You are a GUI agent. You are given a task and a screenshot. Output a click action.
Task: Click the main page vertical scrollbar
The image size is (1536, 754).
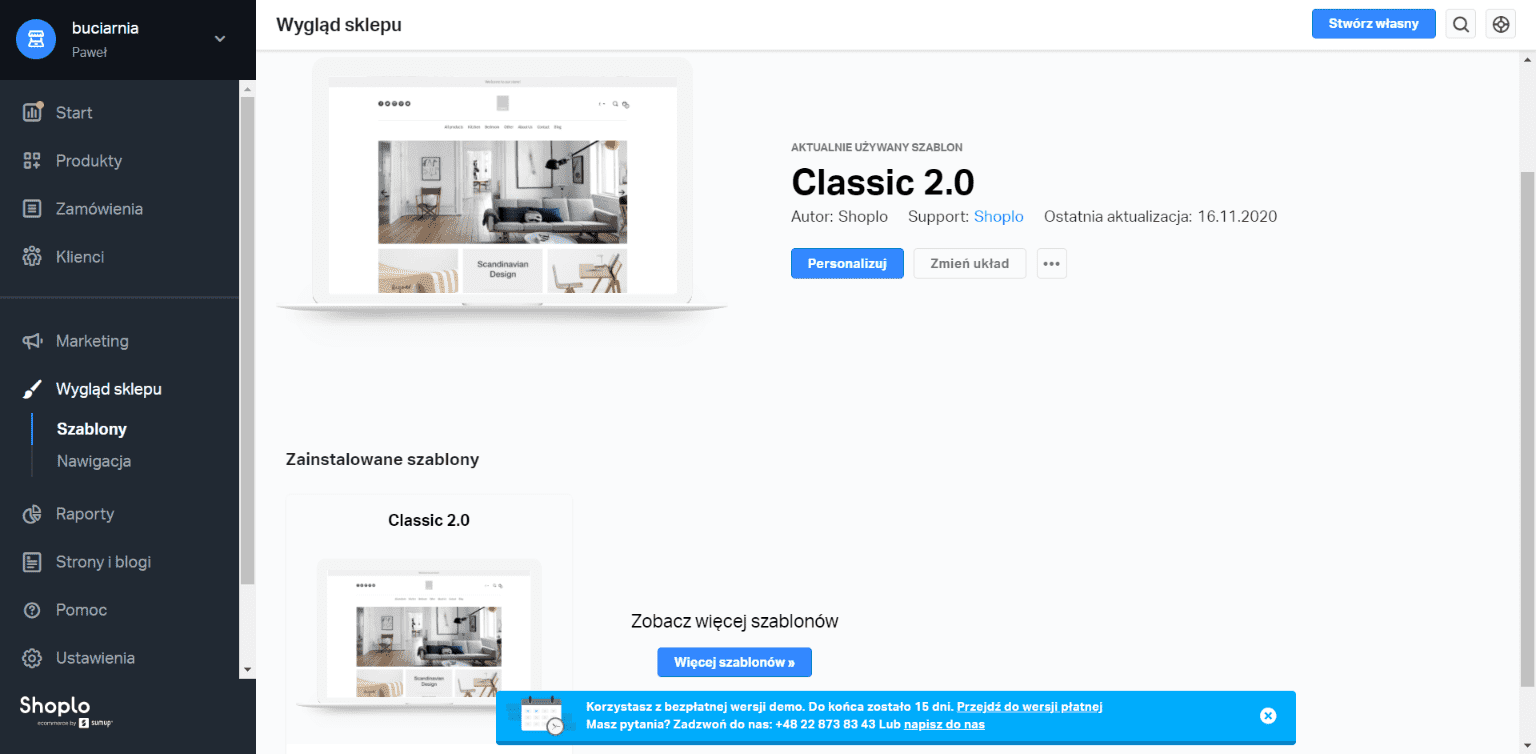[1527, 430]
